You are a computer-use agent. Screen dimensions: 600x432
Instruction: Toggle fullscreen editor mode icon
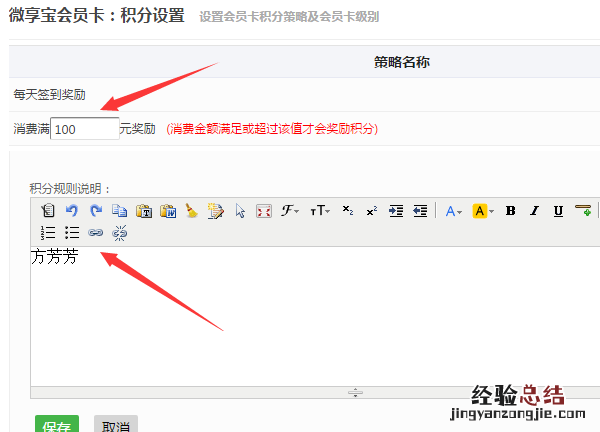pyautogui.click(x=264, y=211)
